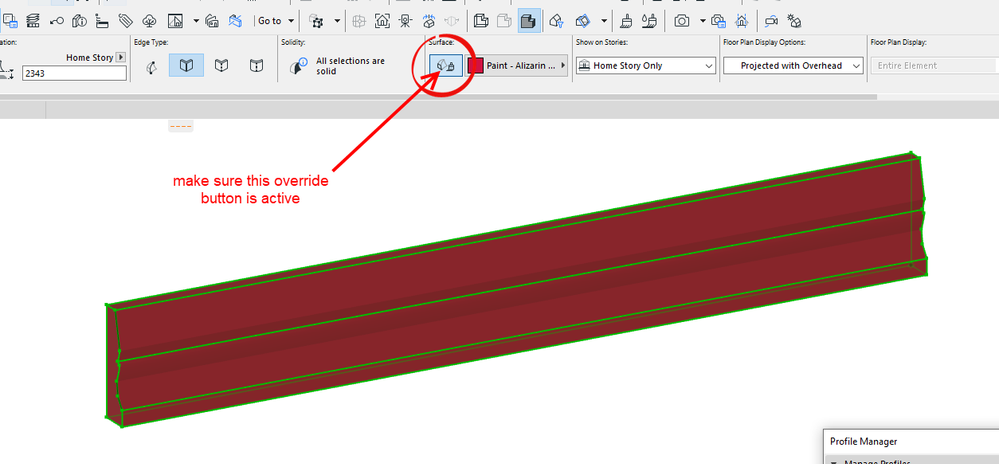Viewport: 999px width, 464px height.
Task: Click the blue rotated 3D plane icon
Action: (x=582, y=21)
